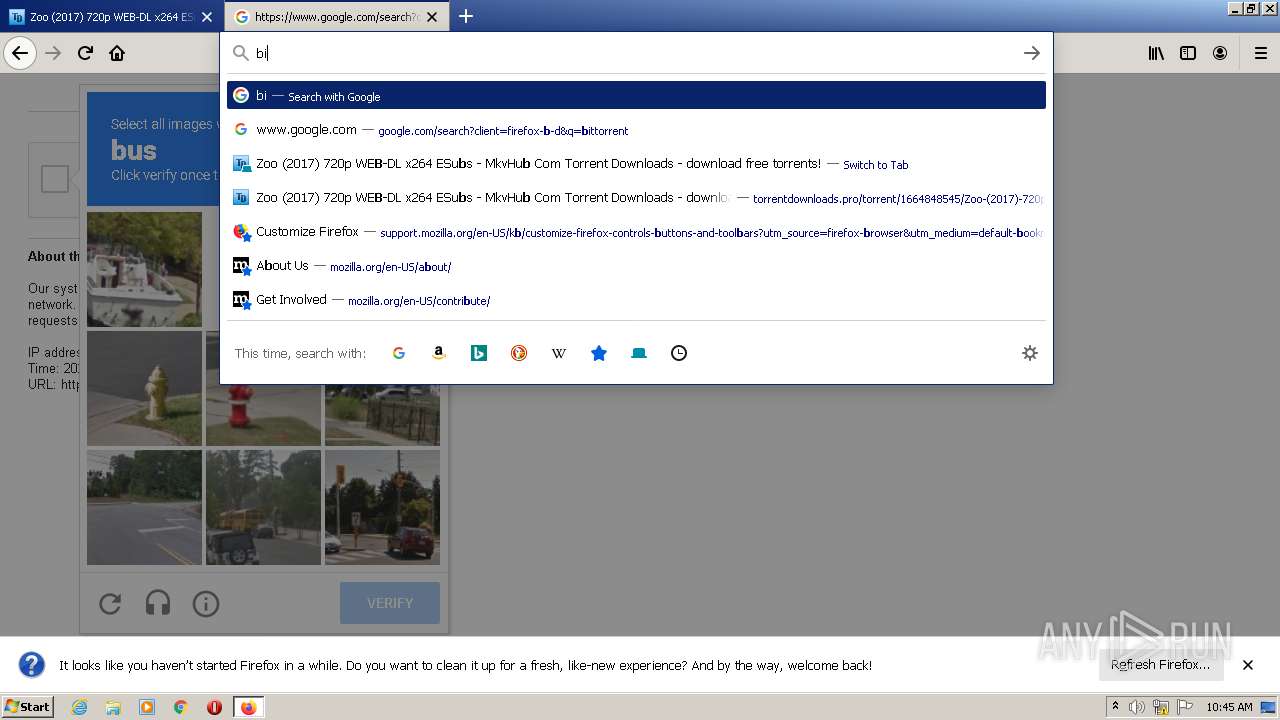Click the Go arrow in address bar

click(x=1032, y=53)
